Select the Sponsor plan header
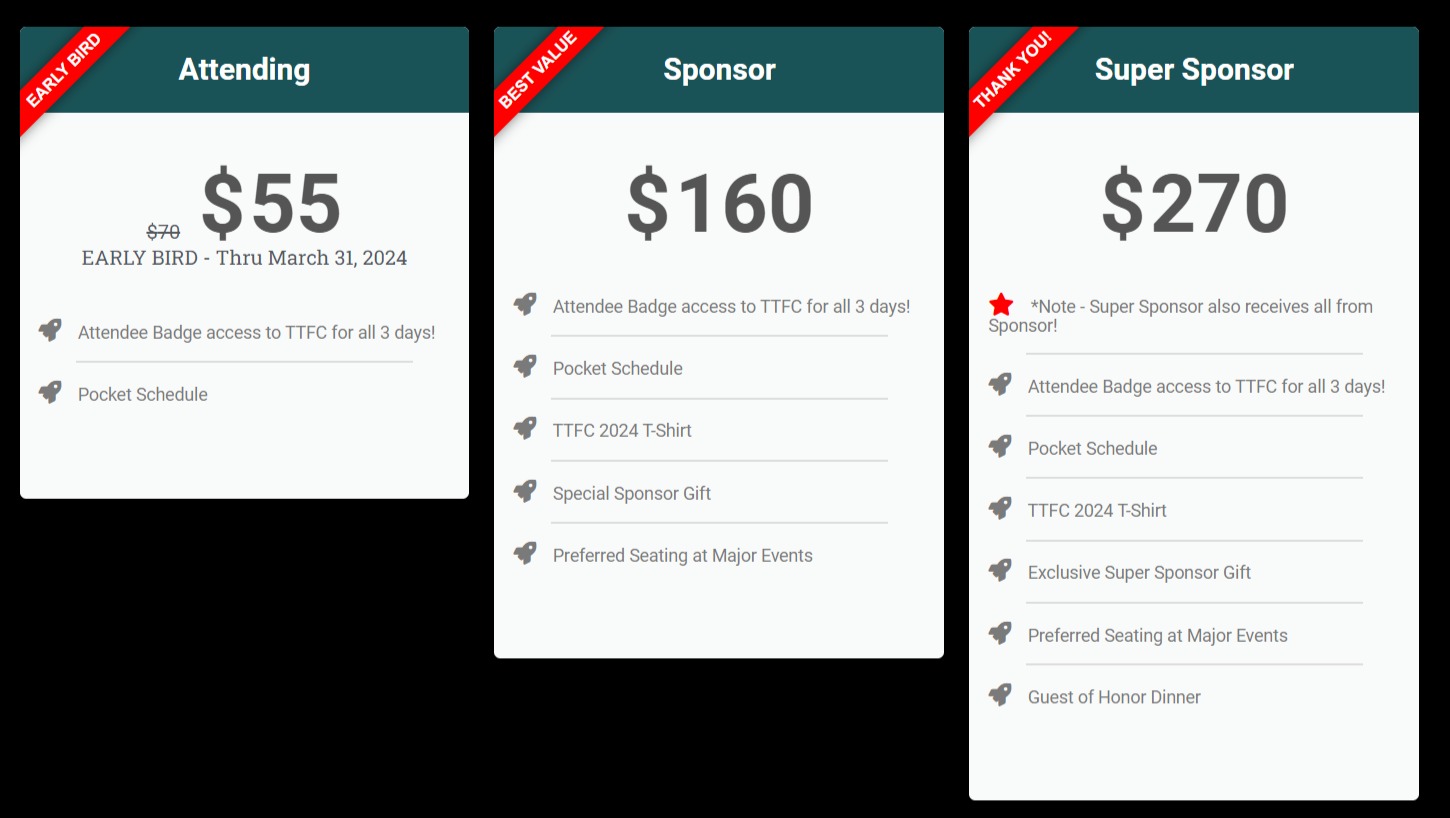This screenshot has width=1450, height=818. pos(719,69)
